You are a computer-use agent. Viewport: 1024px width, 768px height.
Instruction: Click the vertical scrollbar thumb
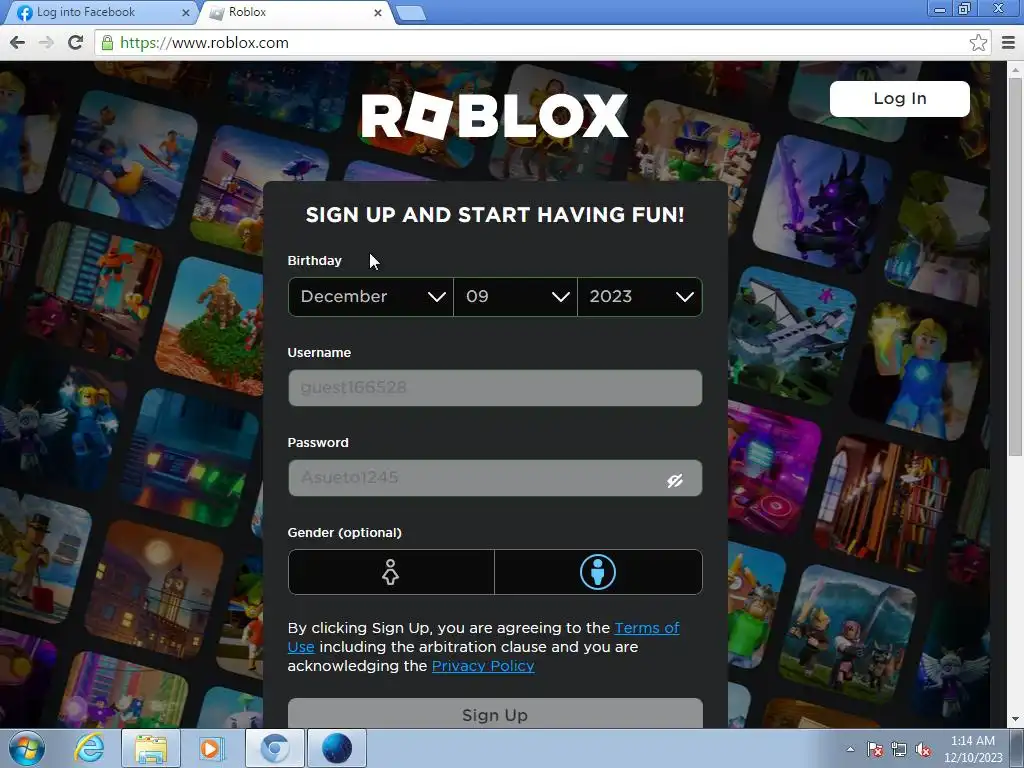(x=1015, y=268)
